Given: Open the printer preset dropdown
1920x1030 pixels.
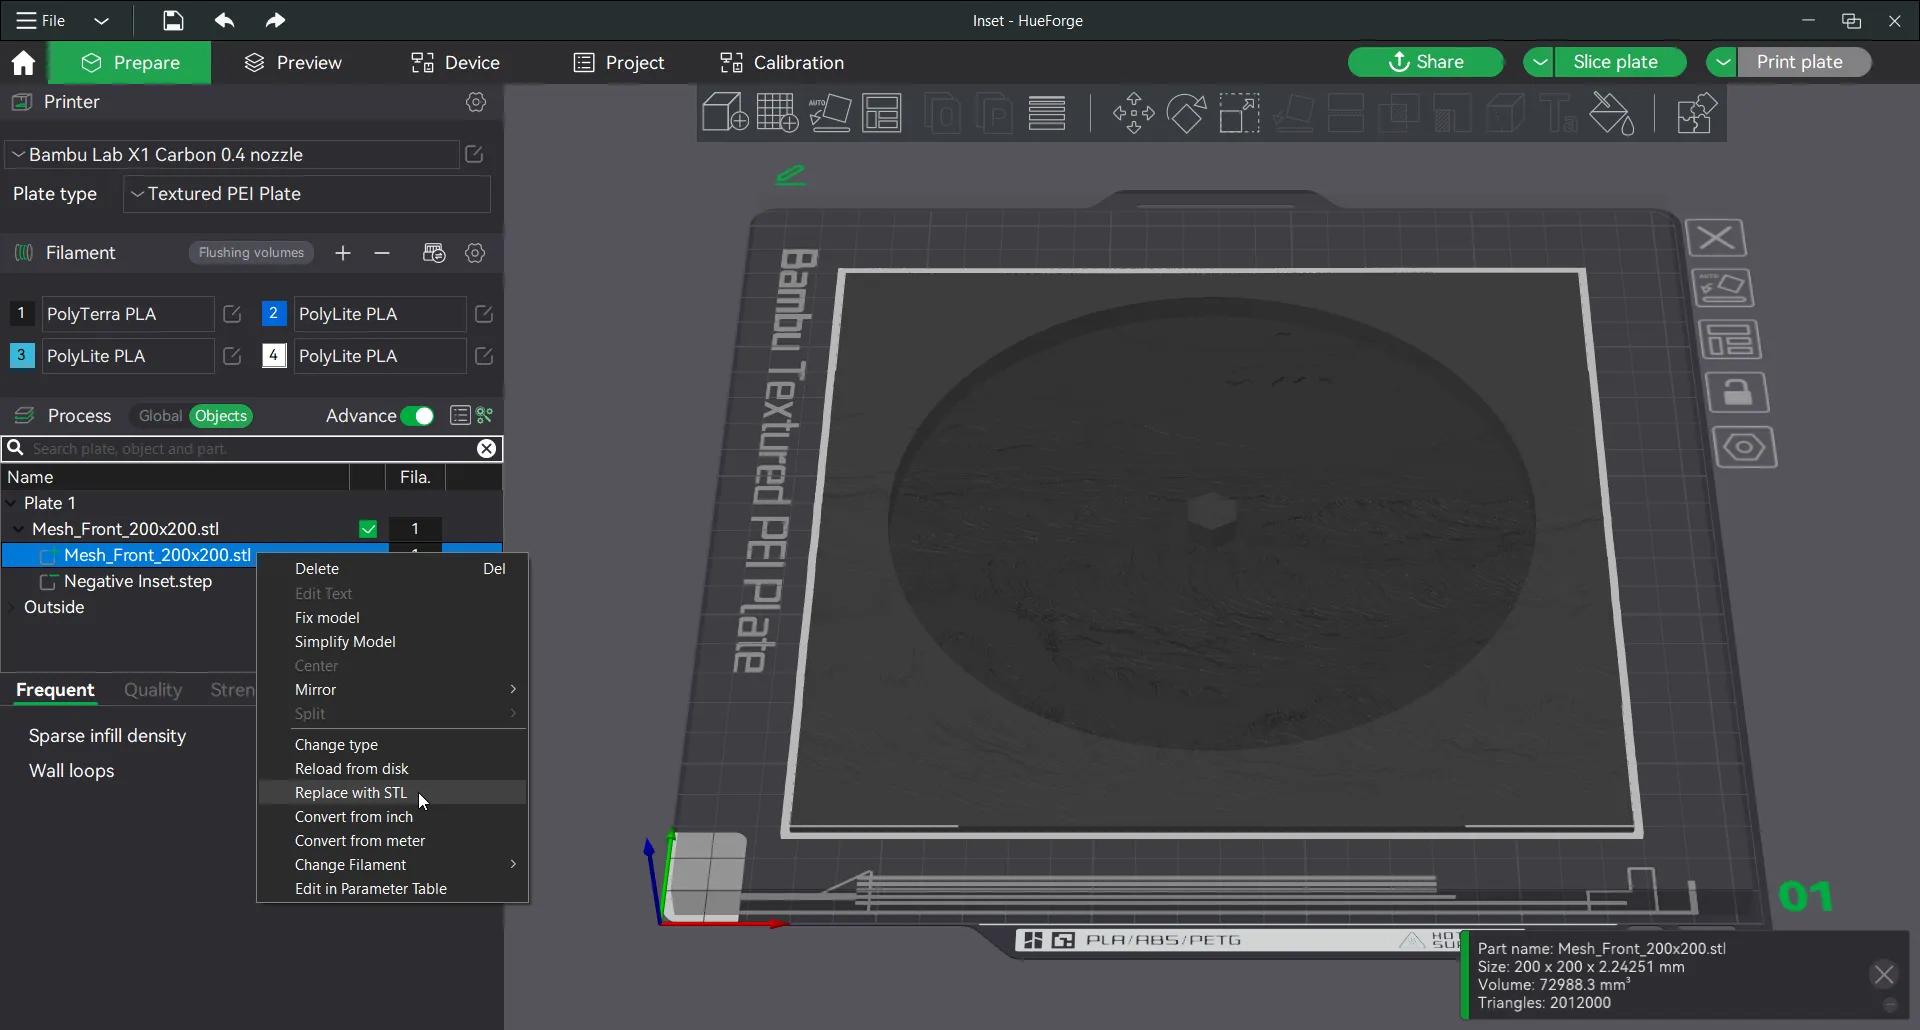Looking at the screenshot, I should click(231, 154).
